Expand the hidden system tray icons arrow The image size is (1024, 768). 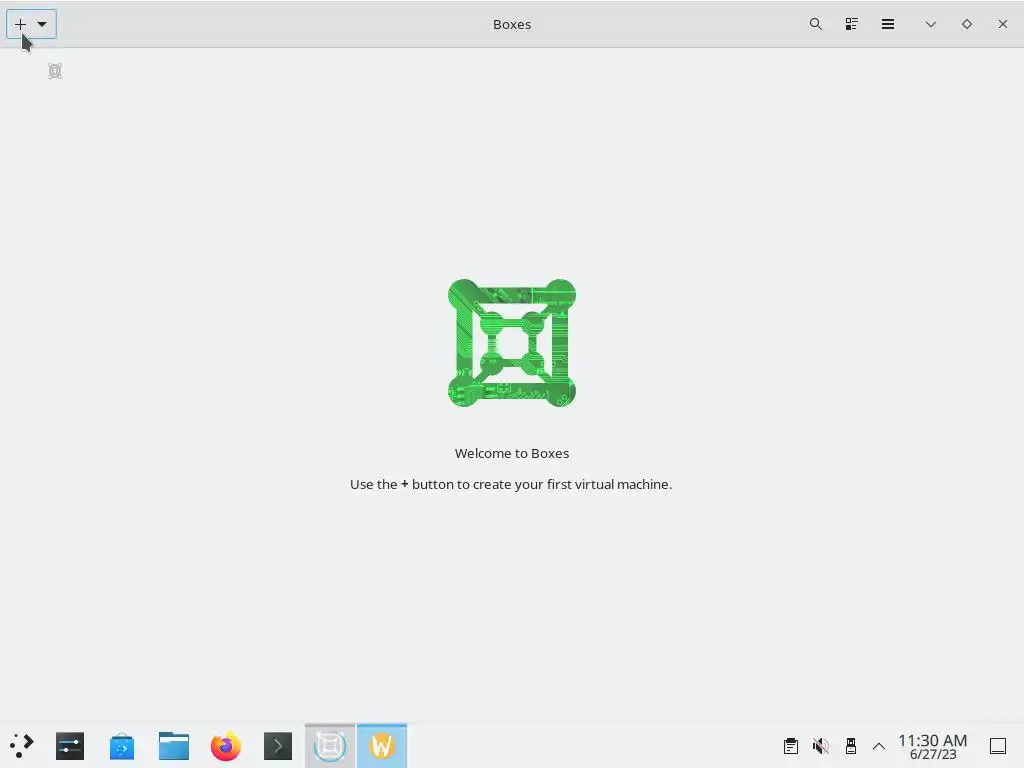tap(879, 746)
